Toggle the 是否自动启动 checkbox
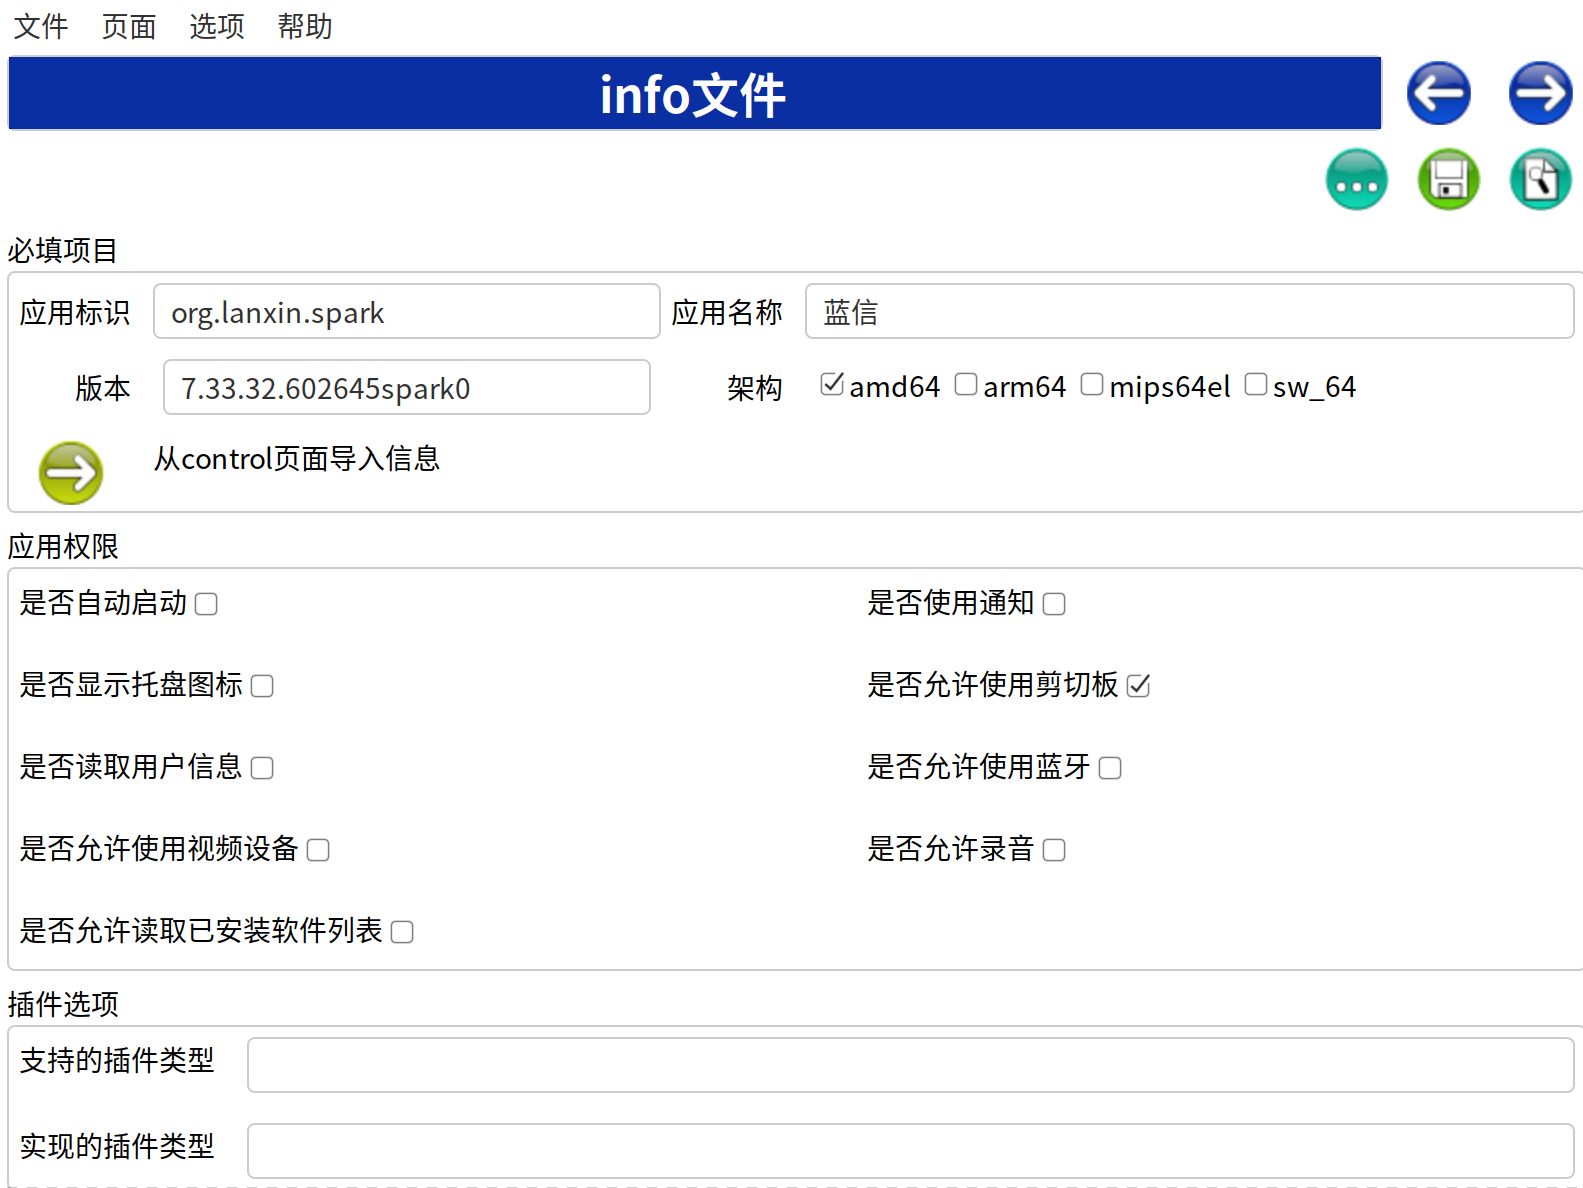Screen dimensions: 1583x1188 pos(206,604)
